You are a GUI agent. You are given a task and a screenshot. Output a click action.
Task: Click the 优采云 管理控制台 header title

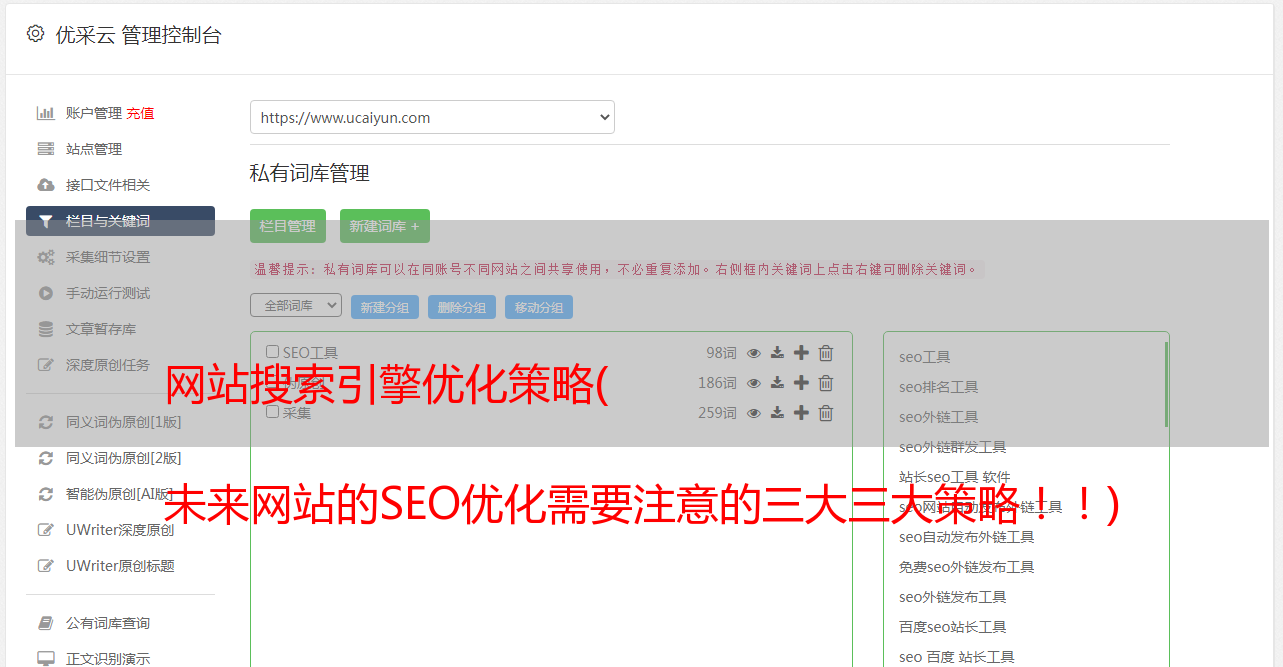click(x=138, y=35)
